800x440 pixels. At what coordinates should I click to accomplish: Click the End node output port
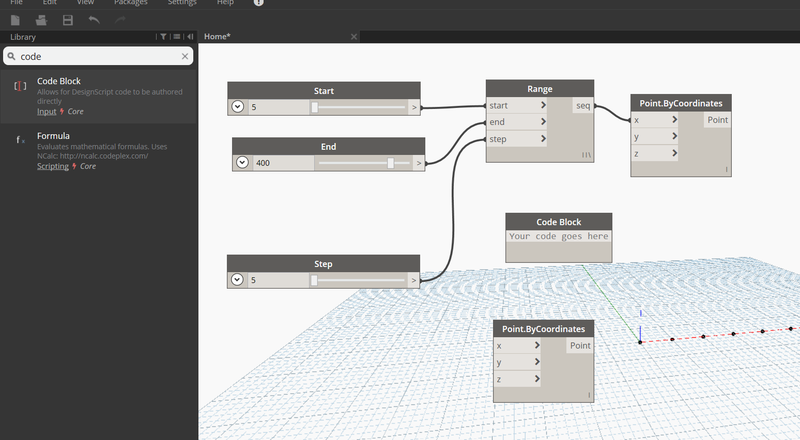pos(419,163)
